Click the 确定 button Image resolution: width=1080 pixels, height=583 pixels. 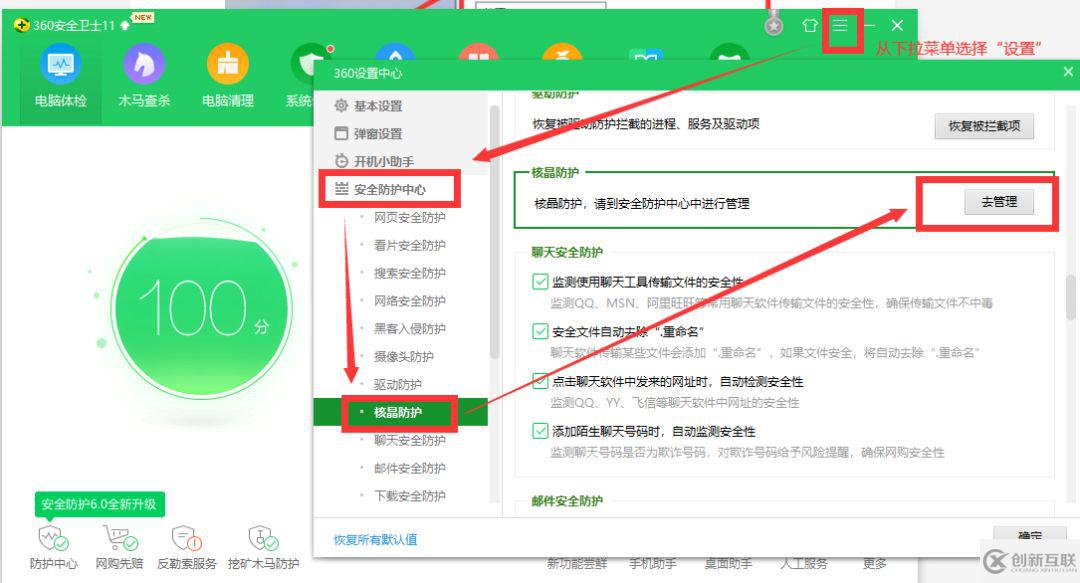point(1030,535)
